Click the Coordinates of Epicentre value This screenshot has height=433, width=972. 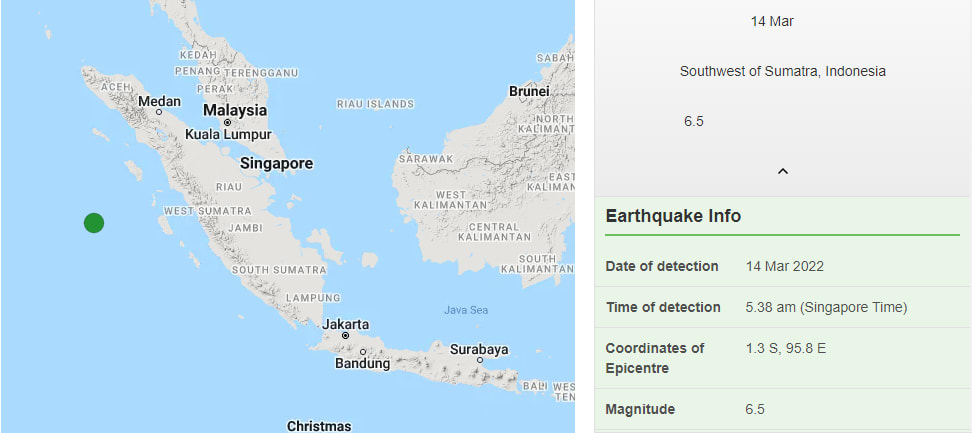click(x=785, y=348)
